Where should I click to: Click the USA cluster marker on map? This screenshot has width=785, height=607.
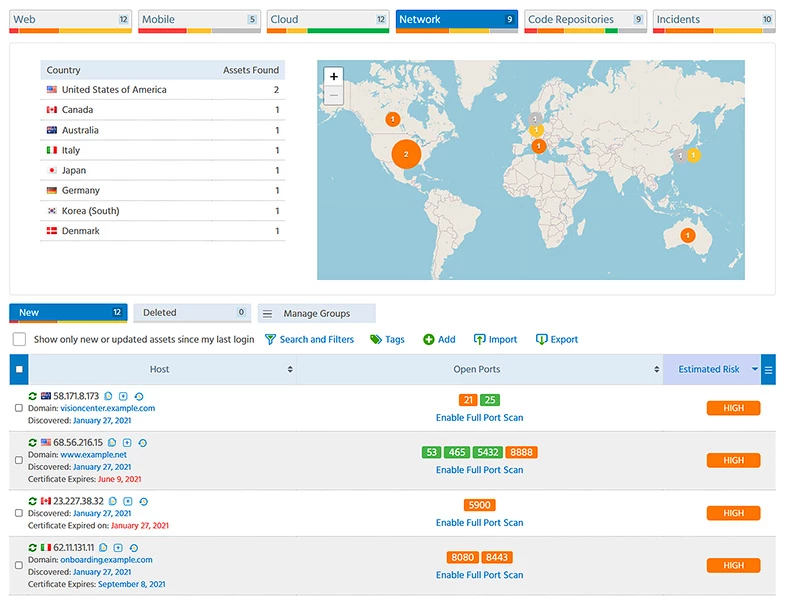(405, 154)
